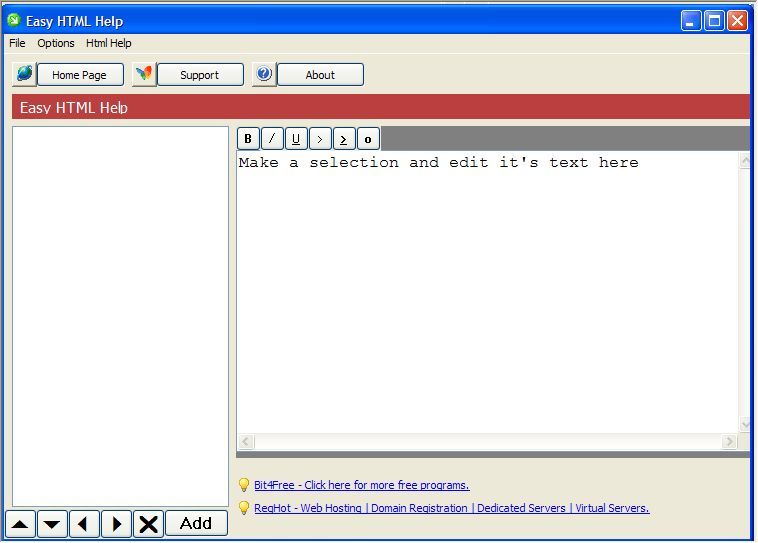
Task: Toggle bold formatting with the B button
Action: pos(248,139)
